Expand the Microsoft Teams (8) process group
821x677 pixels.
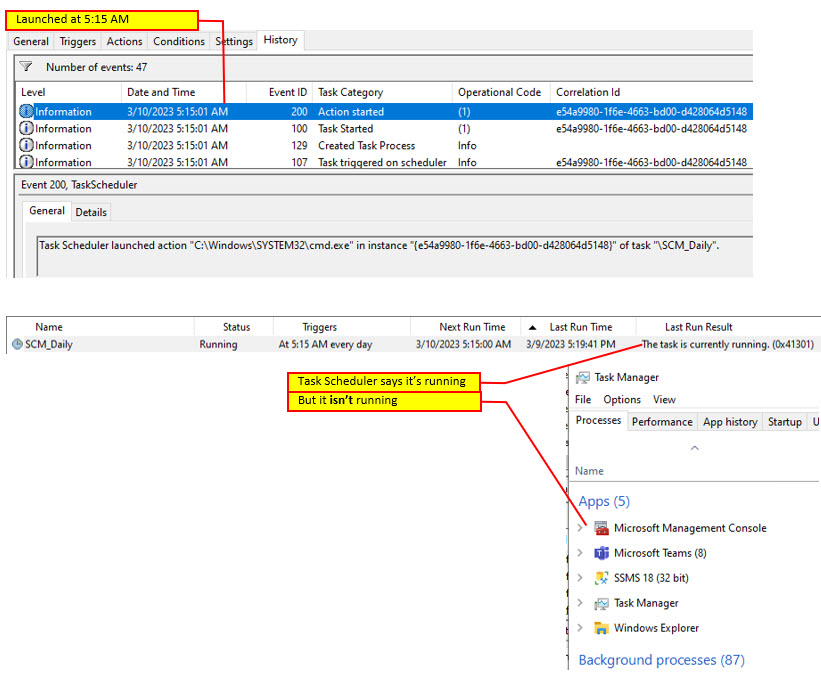tap(582, 553)
